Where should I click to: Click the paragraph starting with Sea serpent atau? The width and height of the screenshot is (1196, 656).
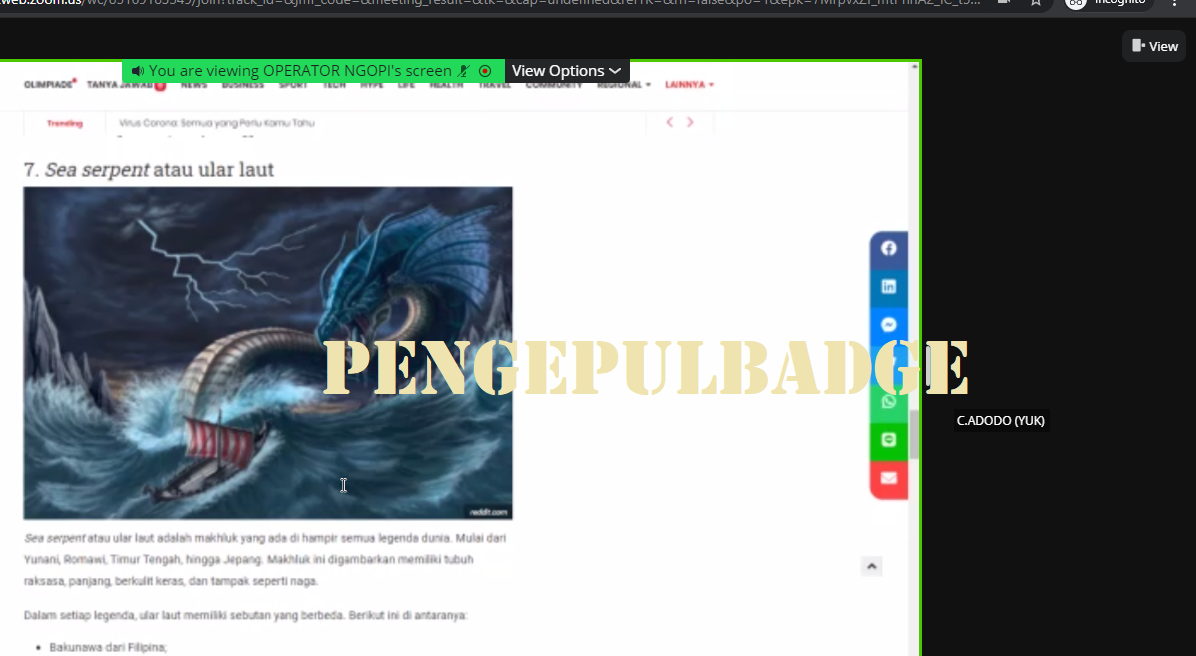(265, 559)
